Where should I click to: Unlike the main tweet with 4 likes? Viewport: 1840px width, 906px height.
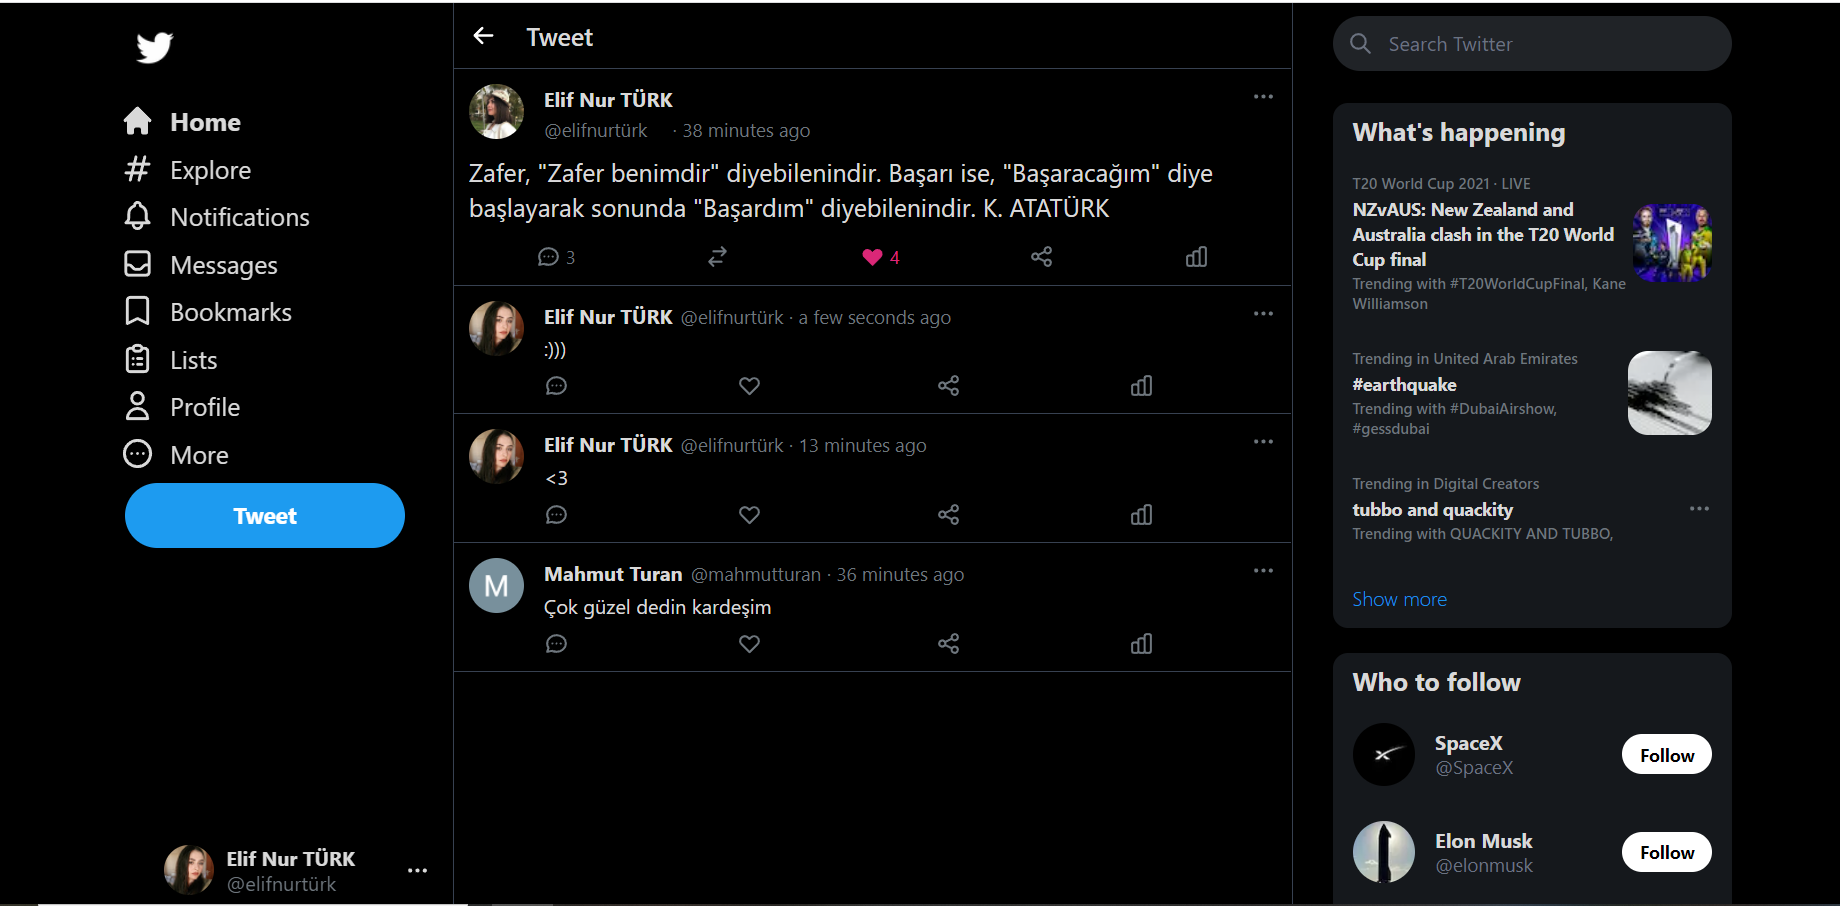coord(881,257)
